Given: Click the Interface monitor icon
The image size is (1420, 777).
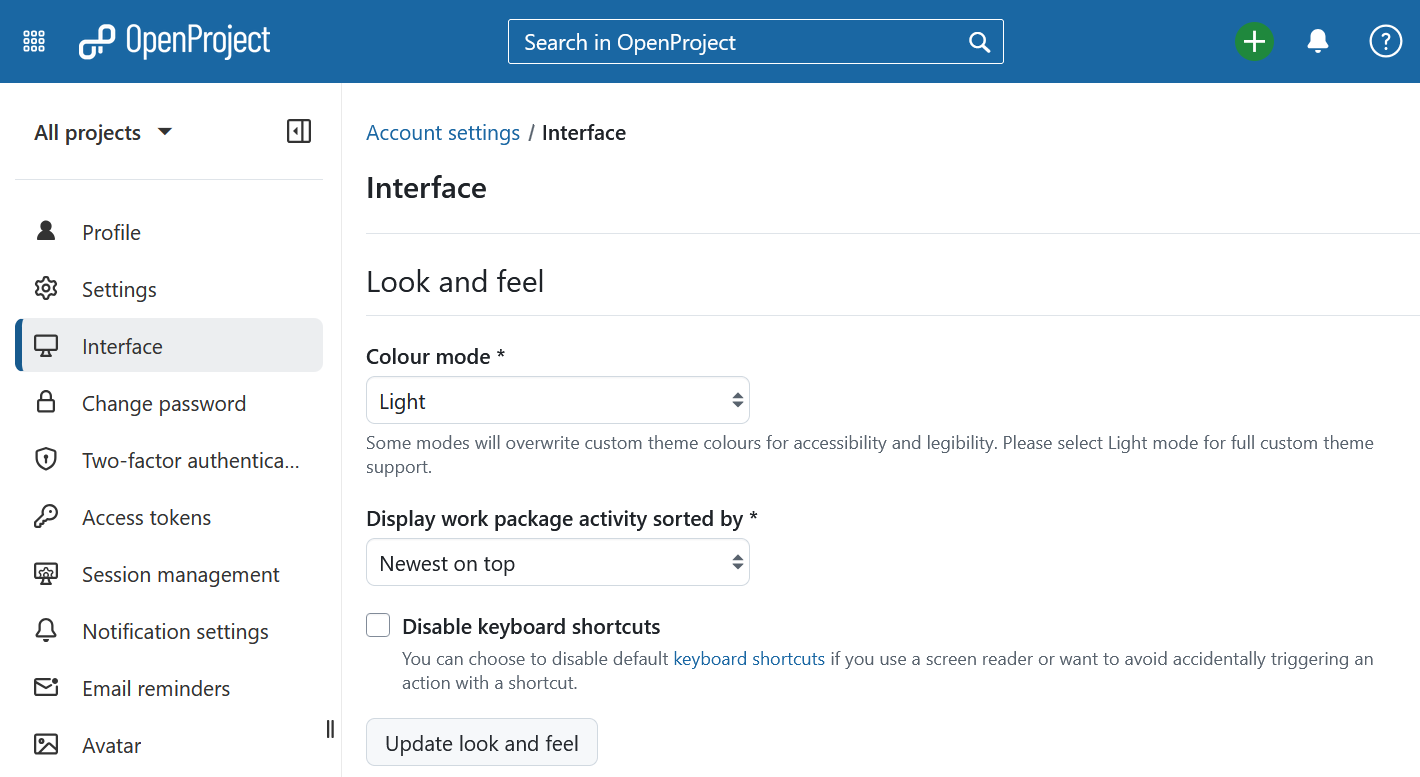Looking at the screenshot, I should pos(46,346).
